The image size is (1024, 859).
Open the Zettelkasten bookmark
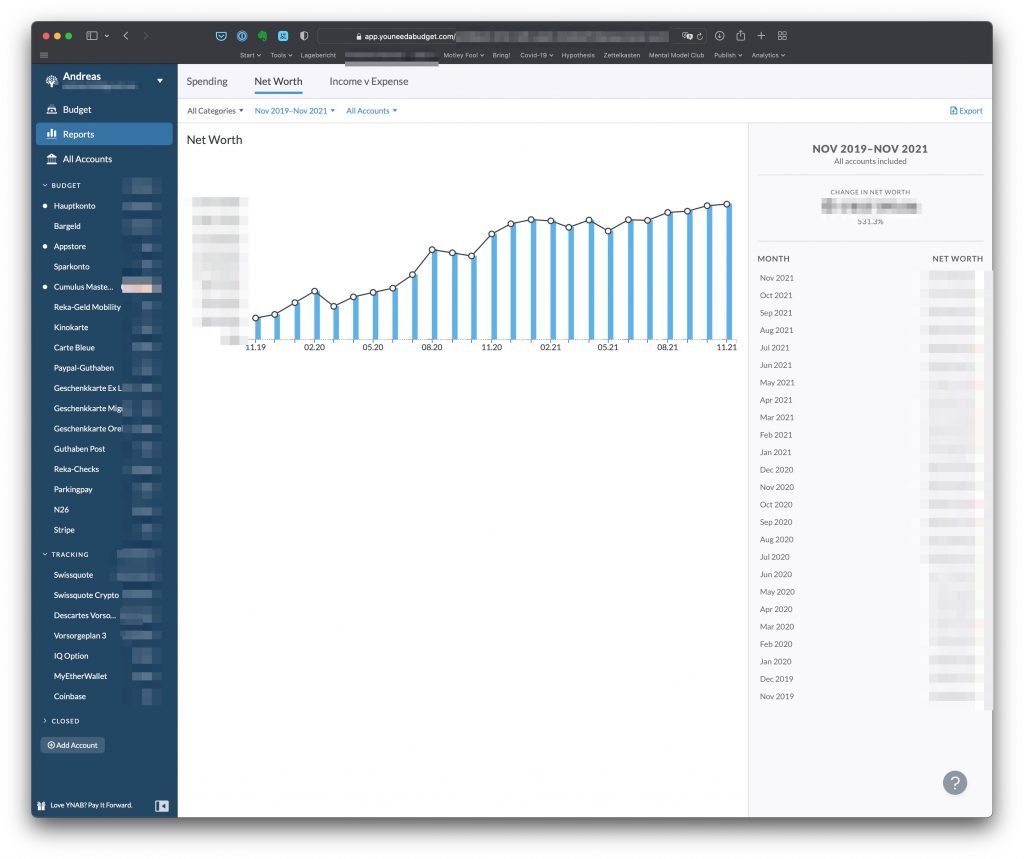tap(622, 56)
